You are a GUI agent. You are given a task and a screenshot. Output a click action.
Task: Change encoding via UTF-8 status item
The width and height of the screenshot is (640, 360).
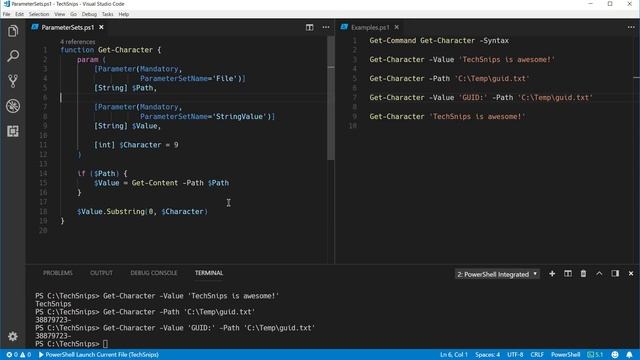(x=515, y=355)
